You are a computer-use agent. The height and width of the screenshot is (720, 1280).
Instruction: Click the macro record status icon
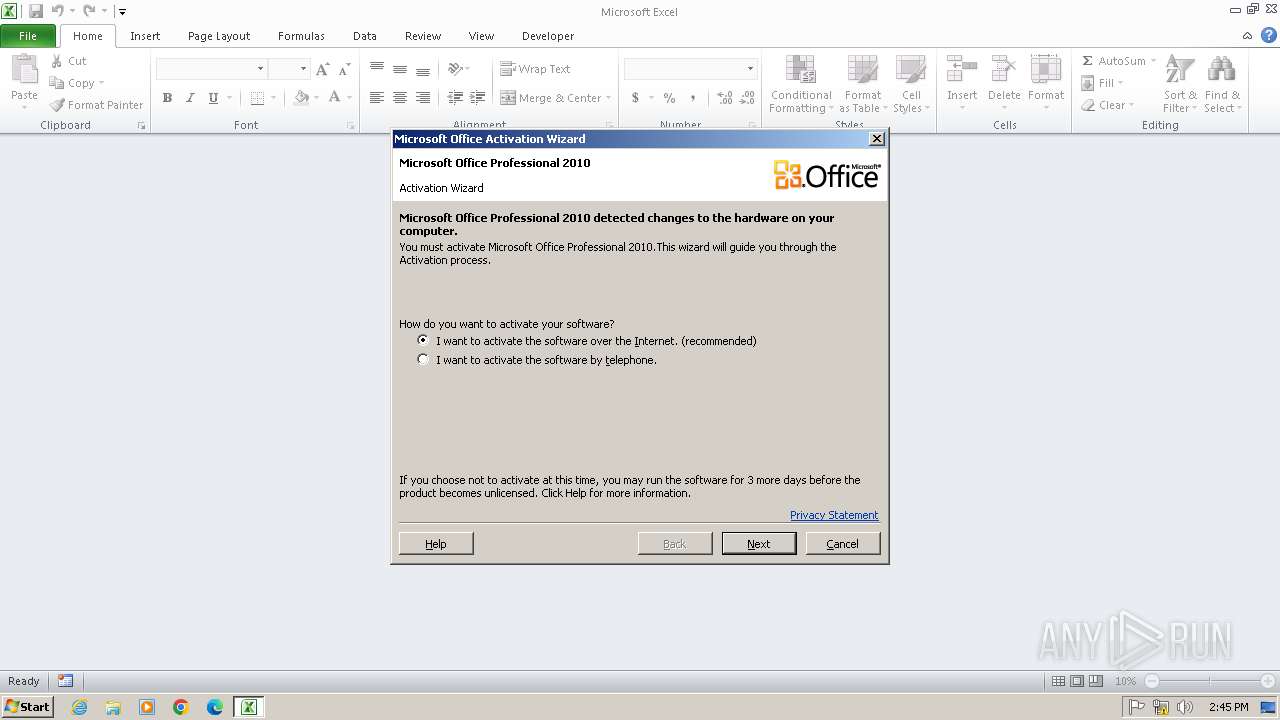pyautogui.click(x=65, y=681)
